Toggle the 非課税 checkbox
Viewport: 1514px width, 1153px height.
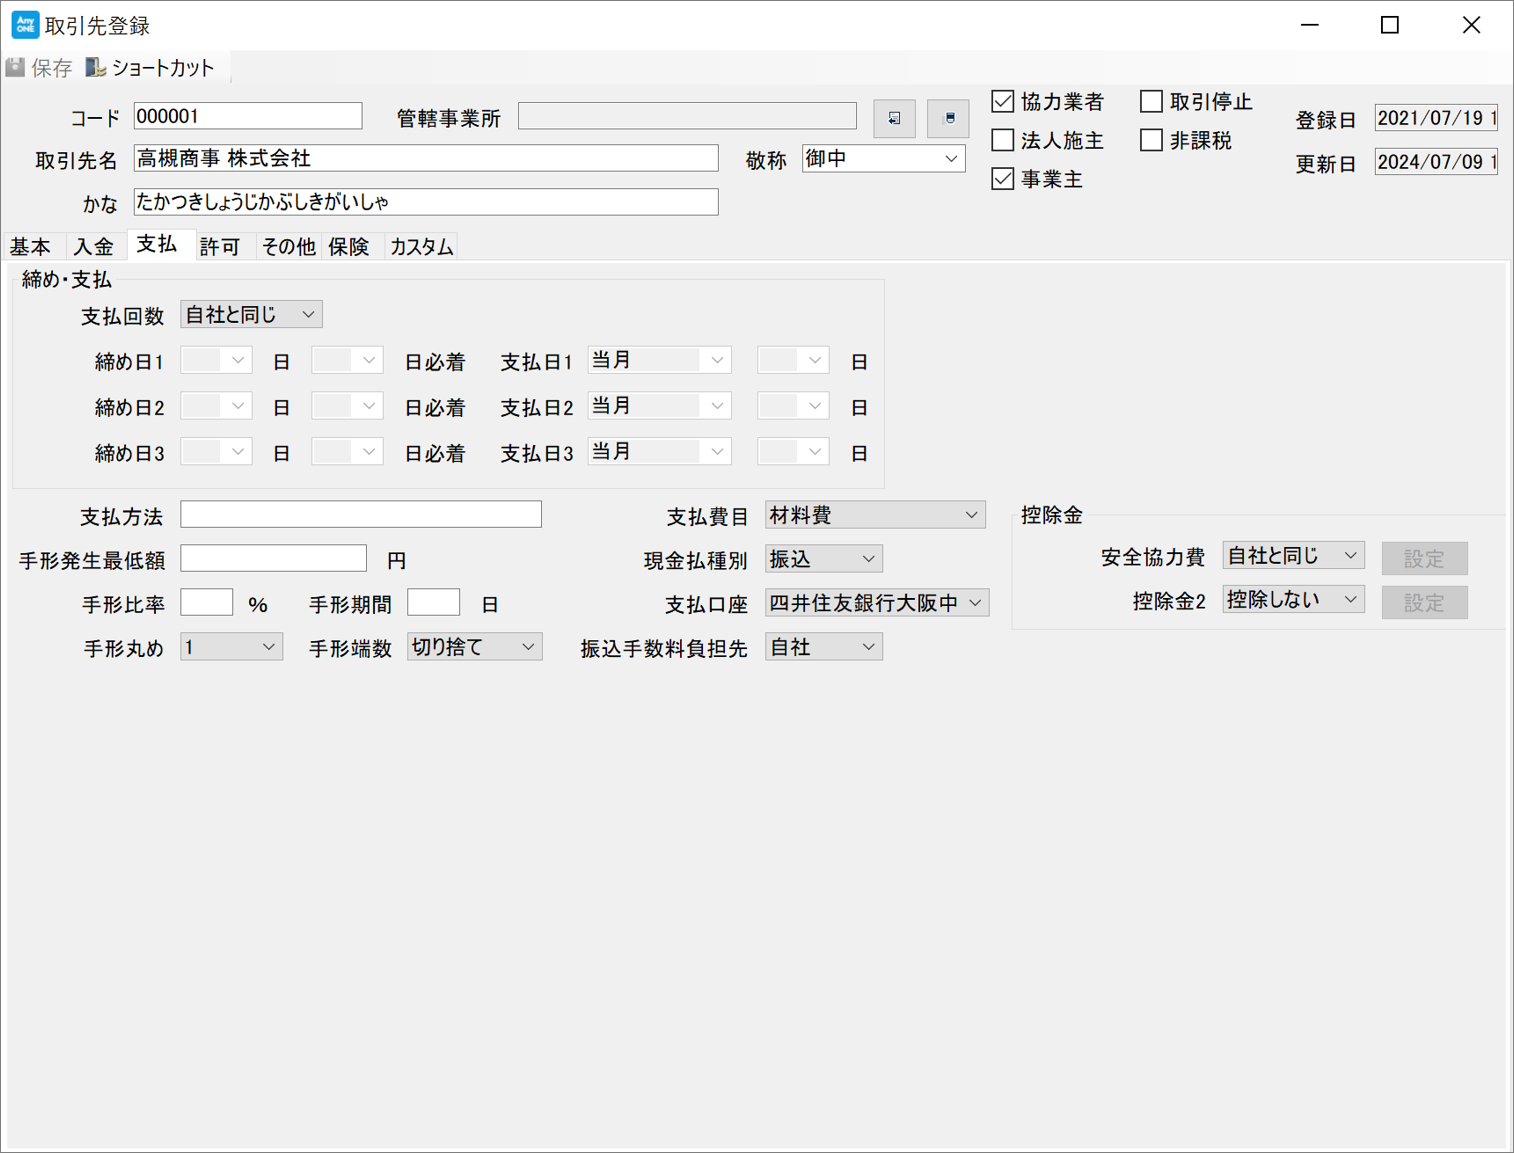[1151, 141]
